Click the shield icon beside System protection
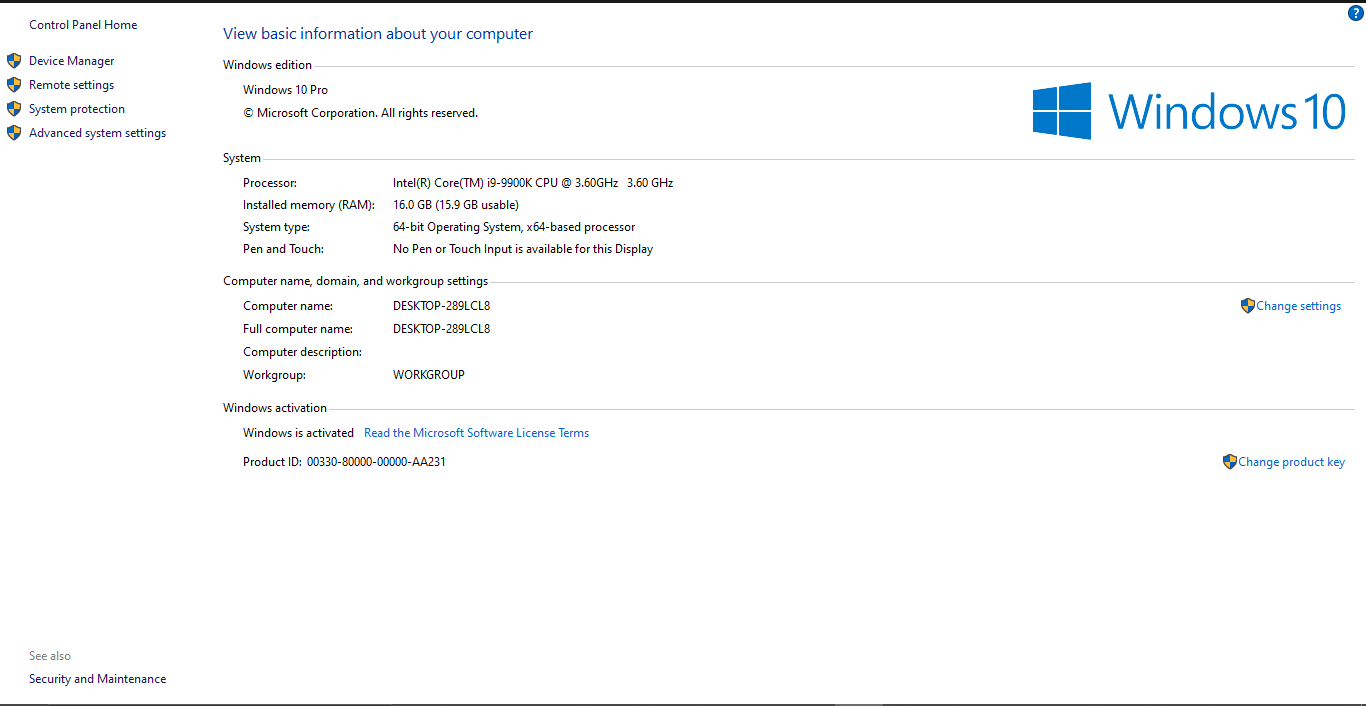 [14, 109]
